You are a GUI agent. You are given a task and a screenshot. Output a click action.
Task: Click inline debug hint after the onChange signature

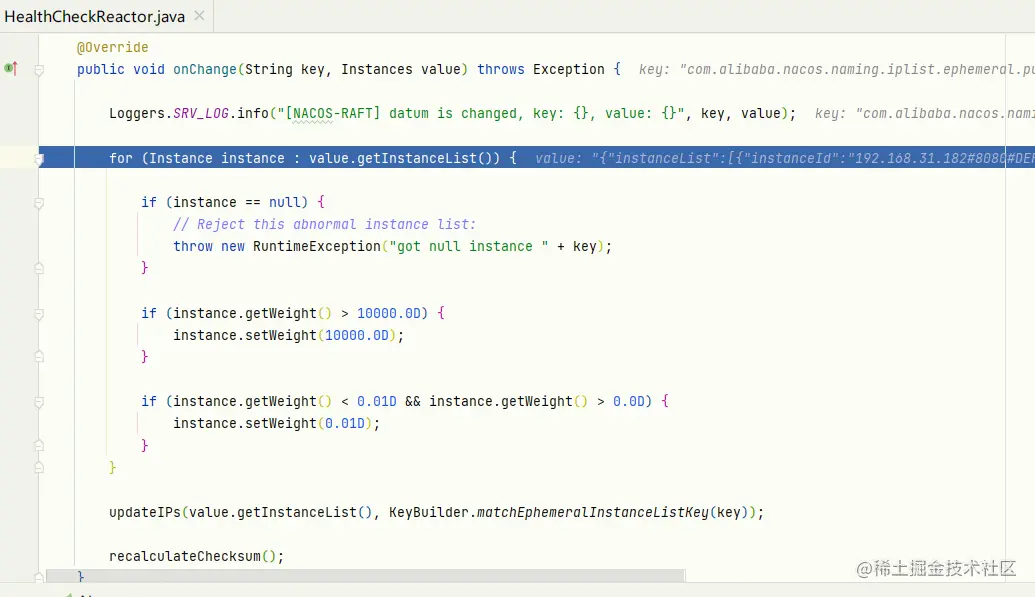coord(836,69)
